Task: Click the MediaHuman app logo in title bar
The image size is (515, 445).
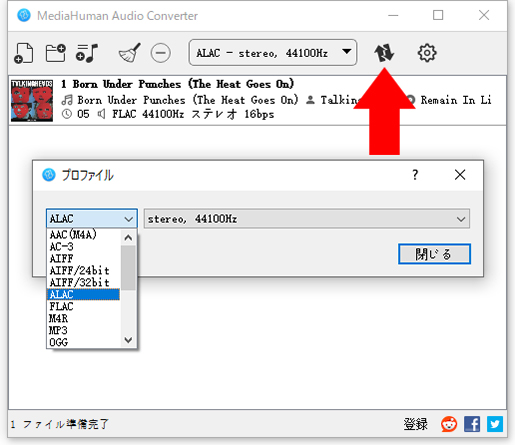Action: [24, 15]
